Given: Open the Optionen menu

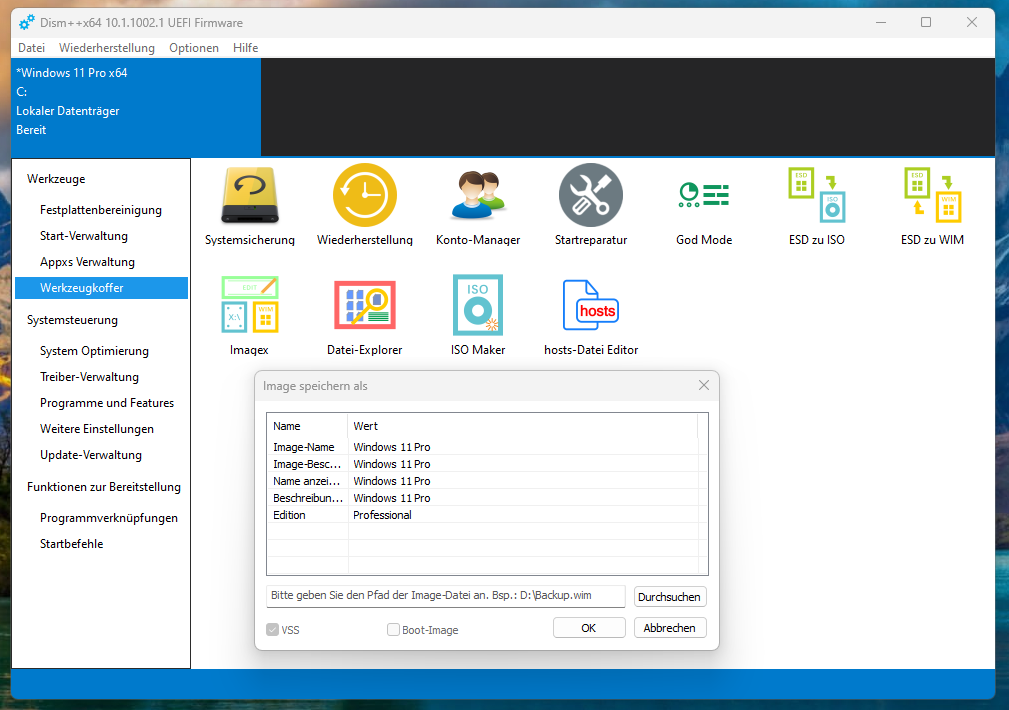Looking at the screenshot, I should point(194,48).
